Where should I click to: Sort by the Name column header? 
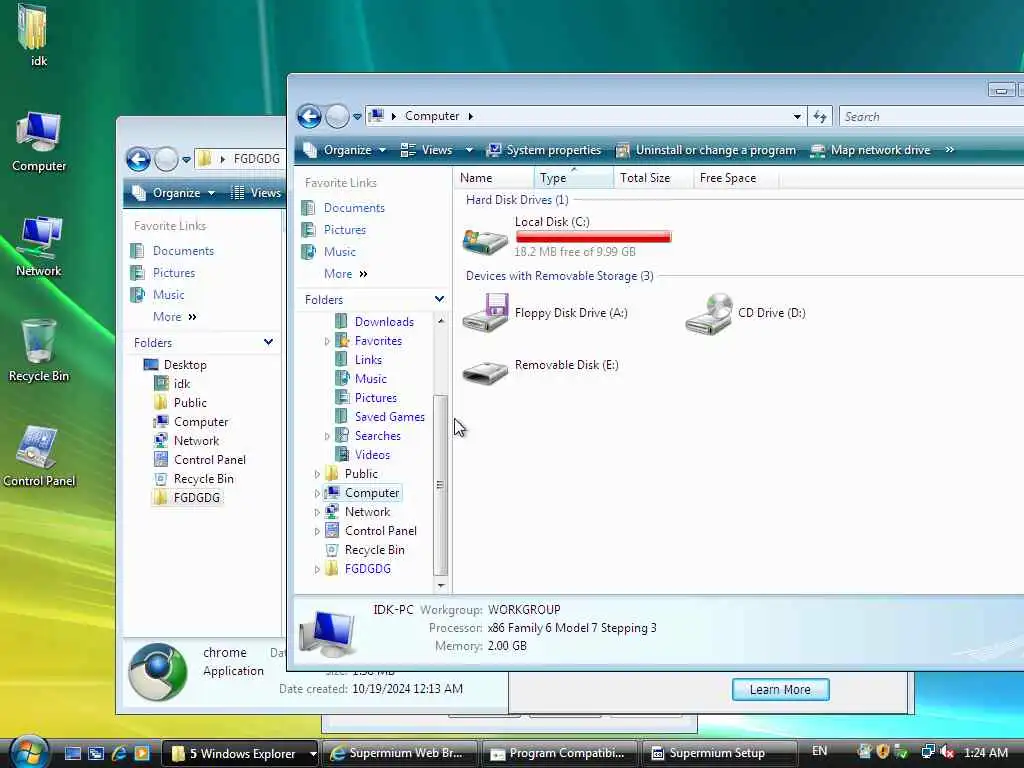click(494, 178)
